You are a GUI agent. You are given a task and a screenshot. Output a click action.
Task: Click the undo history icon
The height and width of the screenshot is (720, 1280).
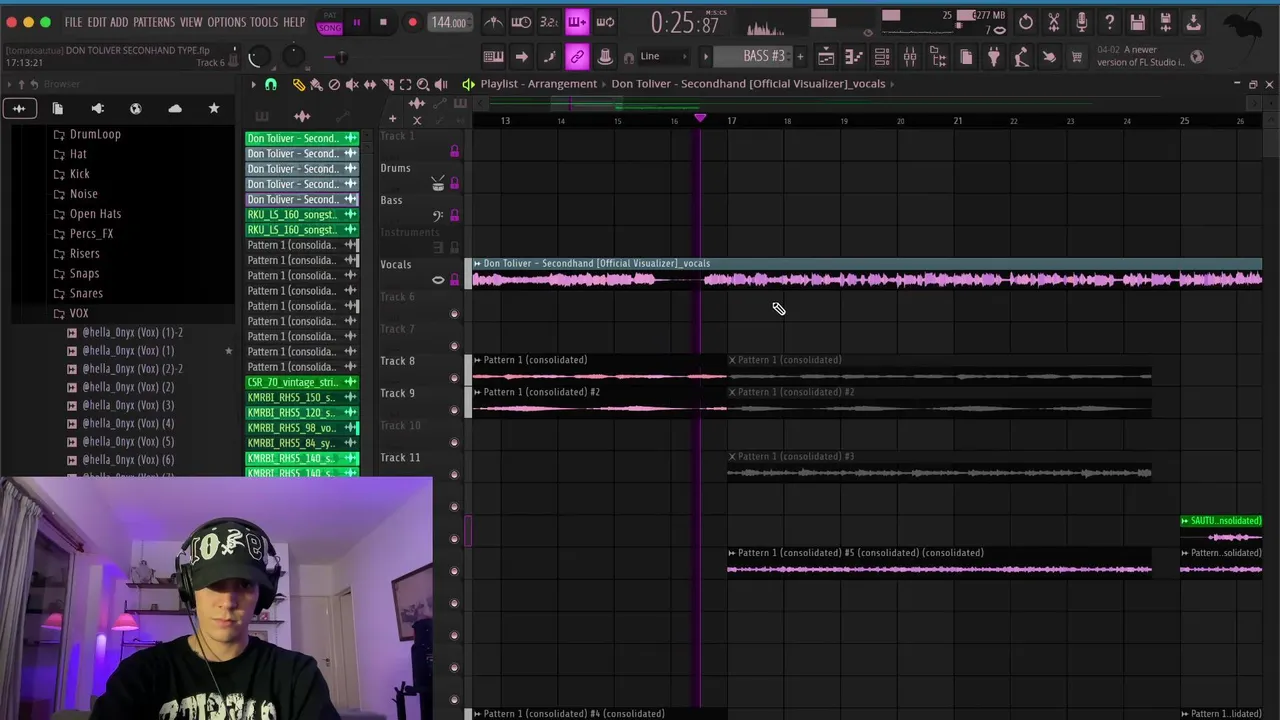(x=1026, y=22)
